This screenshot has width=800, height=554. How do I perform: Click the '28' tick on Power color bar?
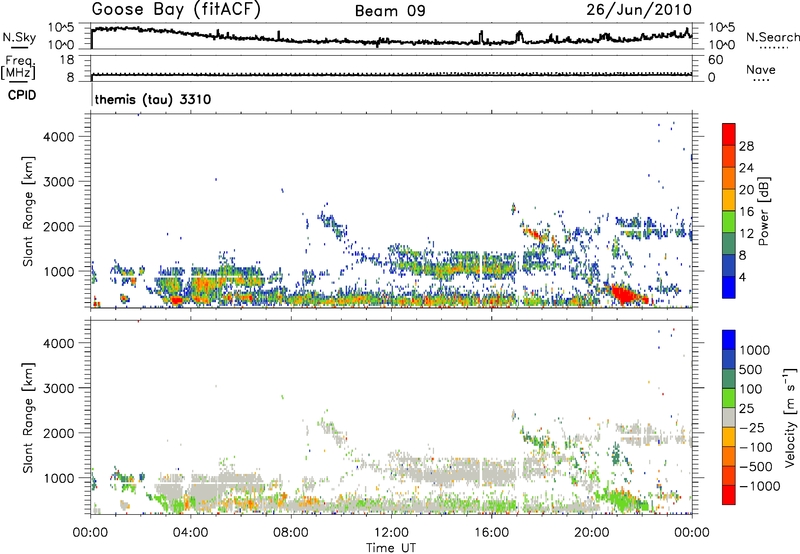click(x=746, y=146)
